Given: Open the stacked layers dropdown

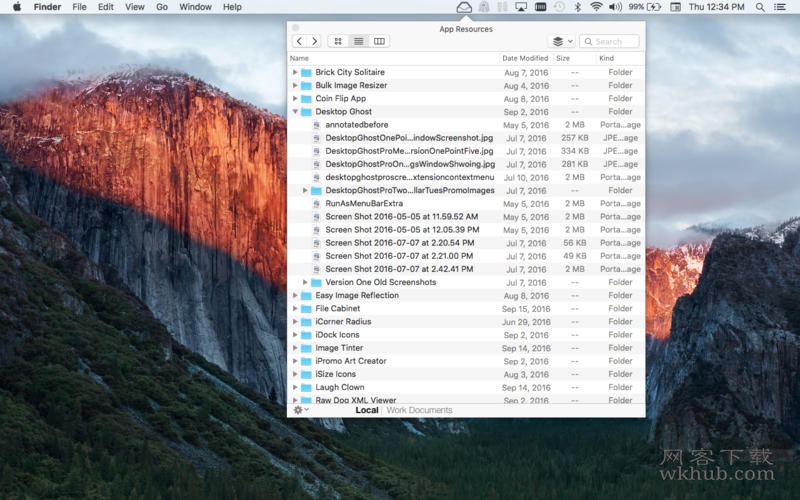Looking at the screenshot, I should pyautogui.click(x=562, y=41).
